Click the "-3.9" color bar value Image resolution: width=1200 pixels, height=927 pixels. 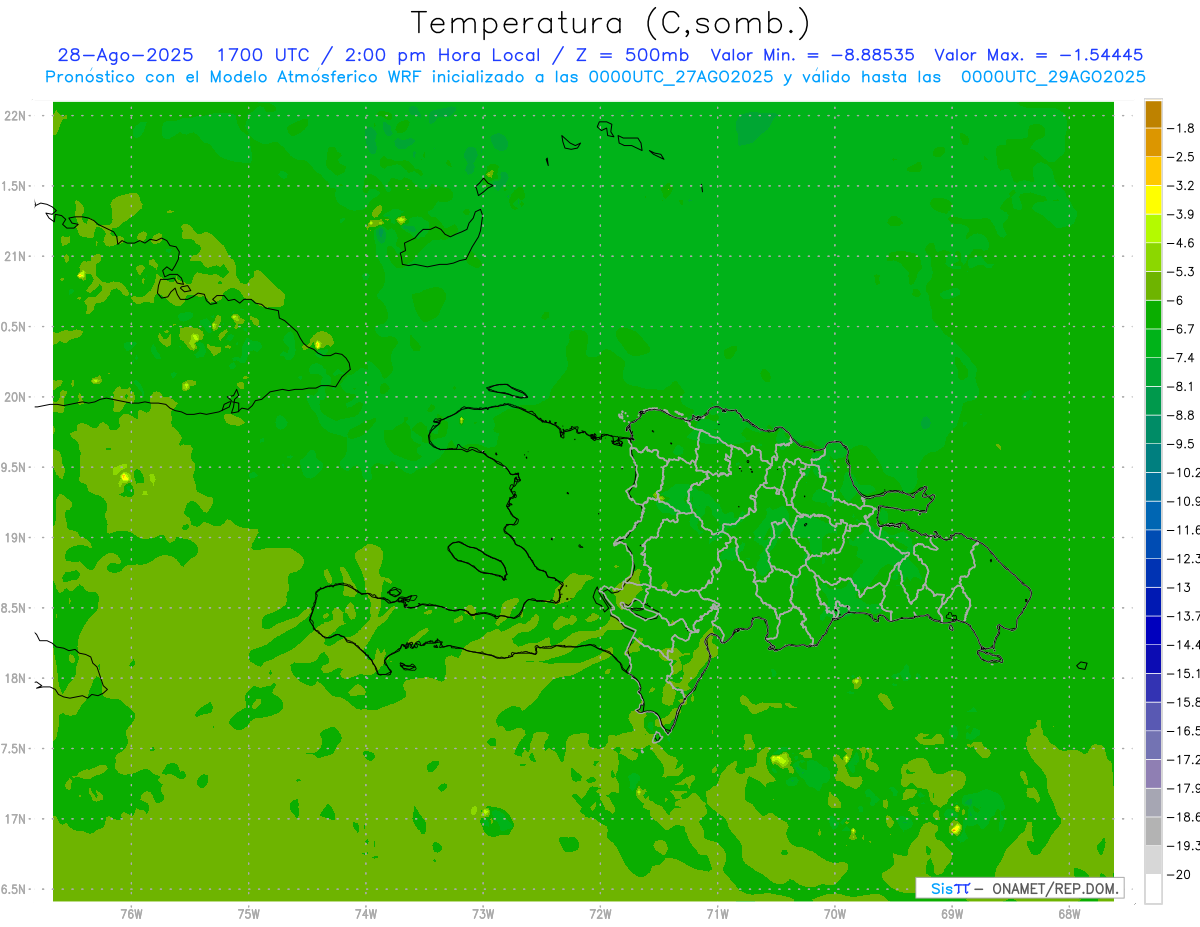(1181, 214)
